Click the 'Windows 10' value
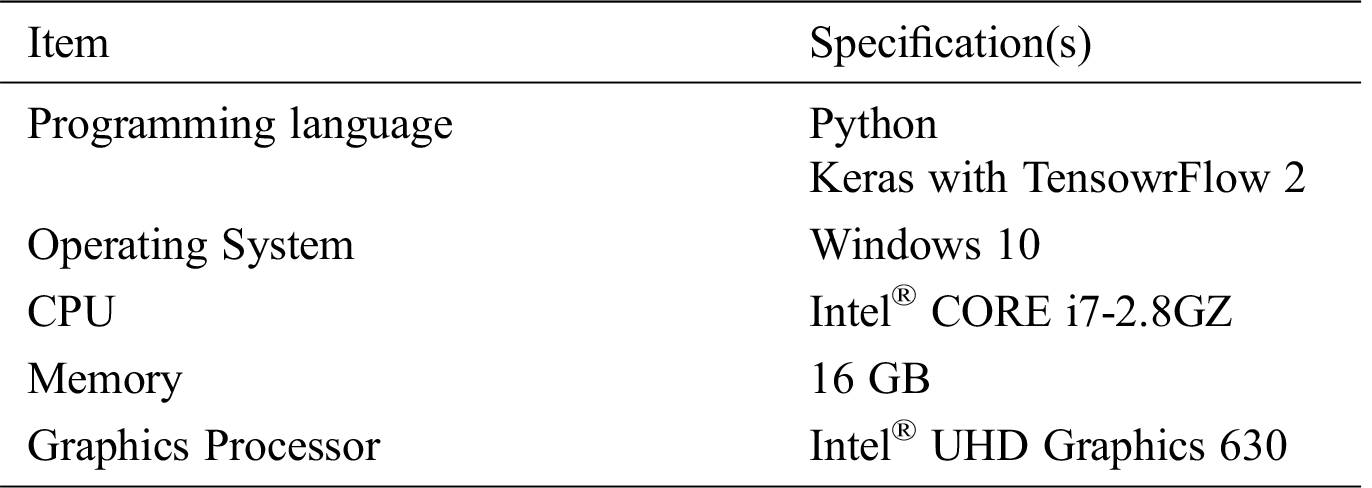1372x488 pixels. [x=925, y=247]
